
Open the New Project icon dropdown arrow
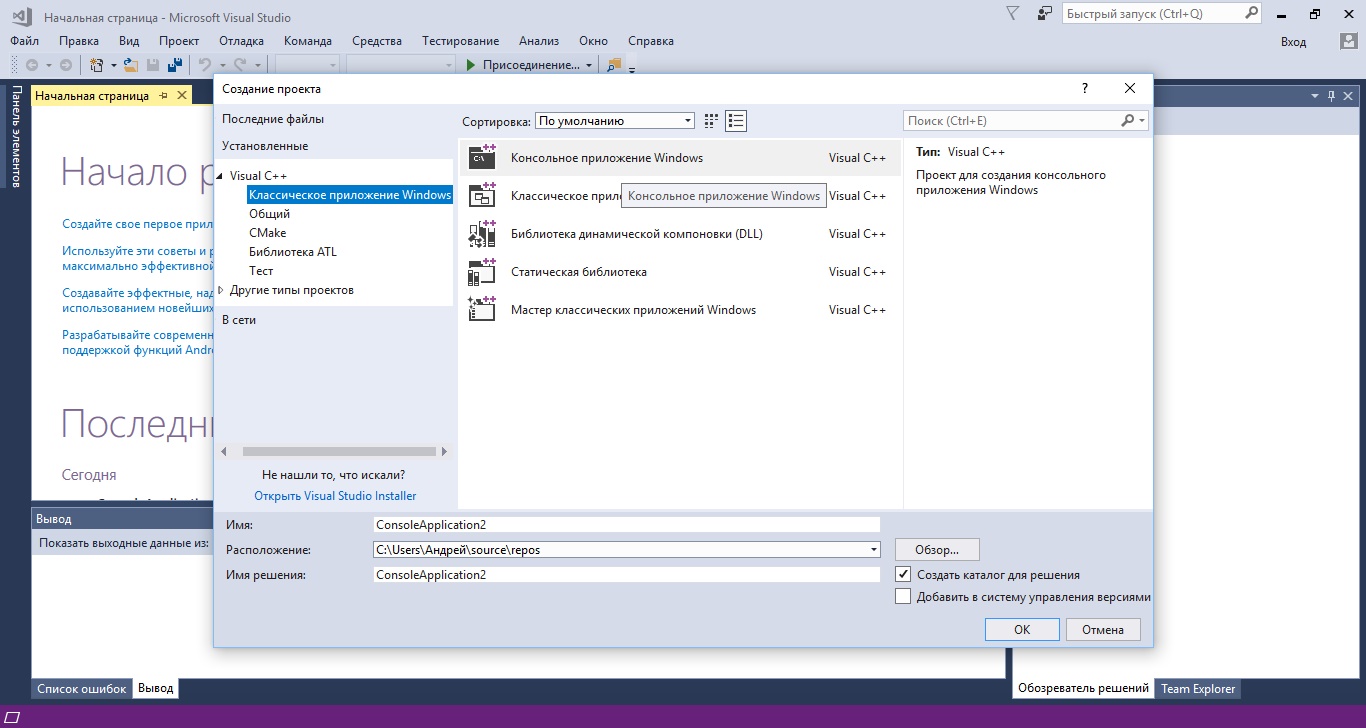pyautogui.click(x=113, y=66)
